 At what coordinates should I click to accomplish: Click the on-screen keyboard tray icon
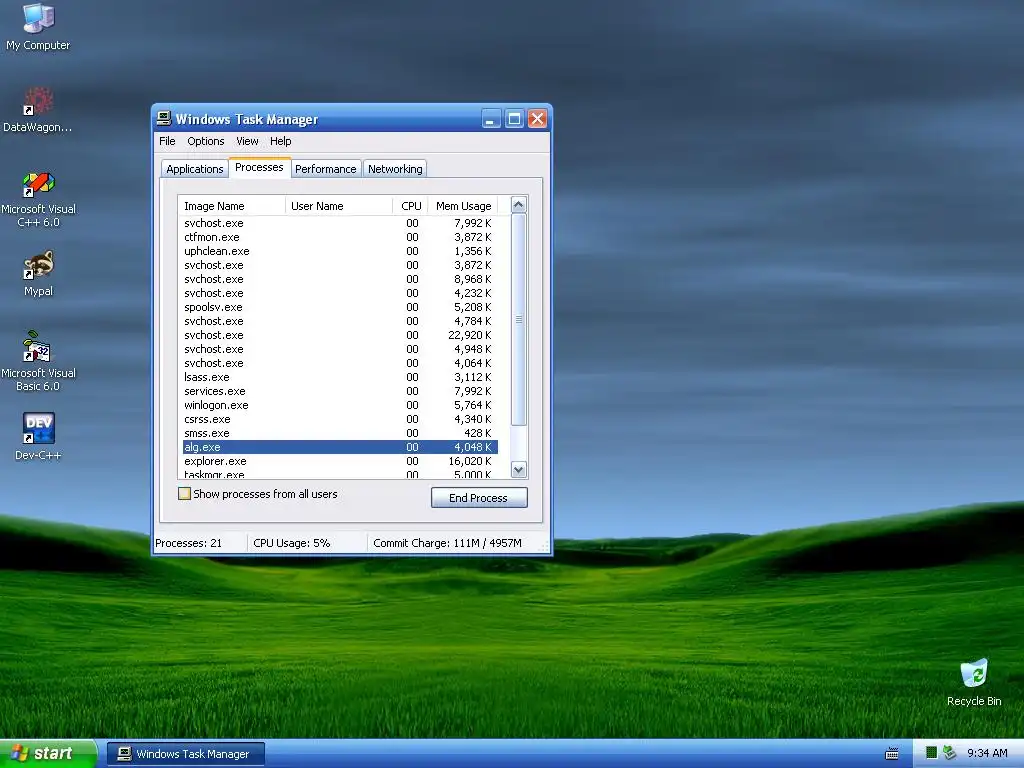point(891,754)
